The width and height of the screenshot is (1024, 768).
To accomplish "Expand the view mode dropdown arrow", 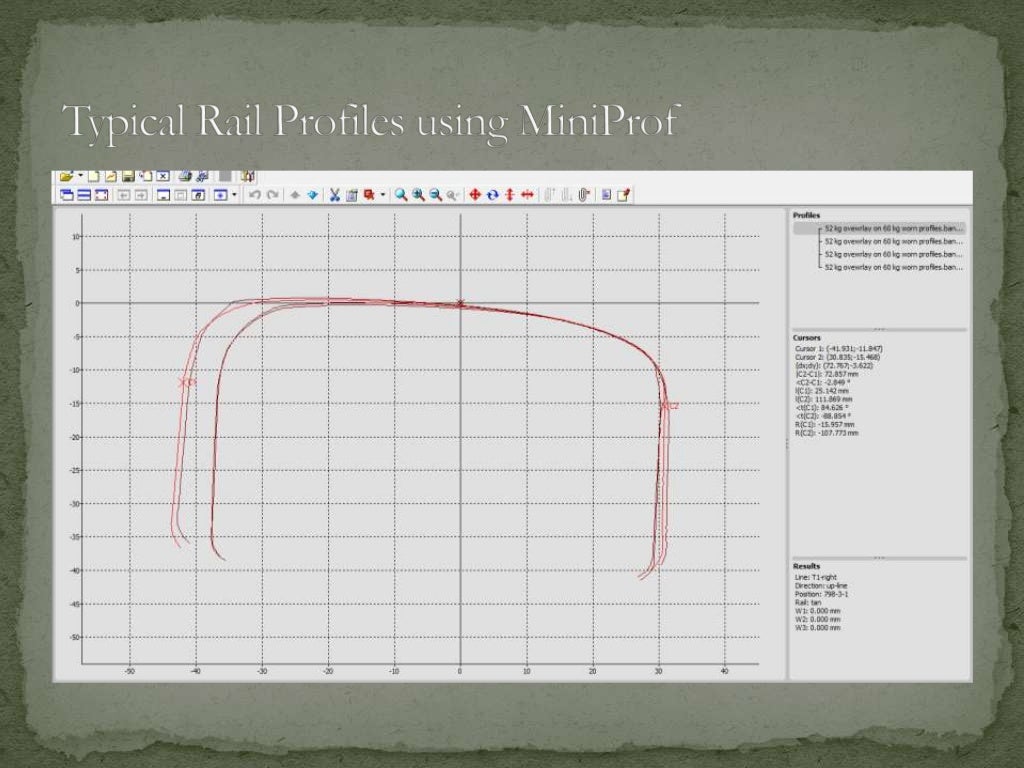I will (x=234, y=194).
